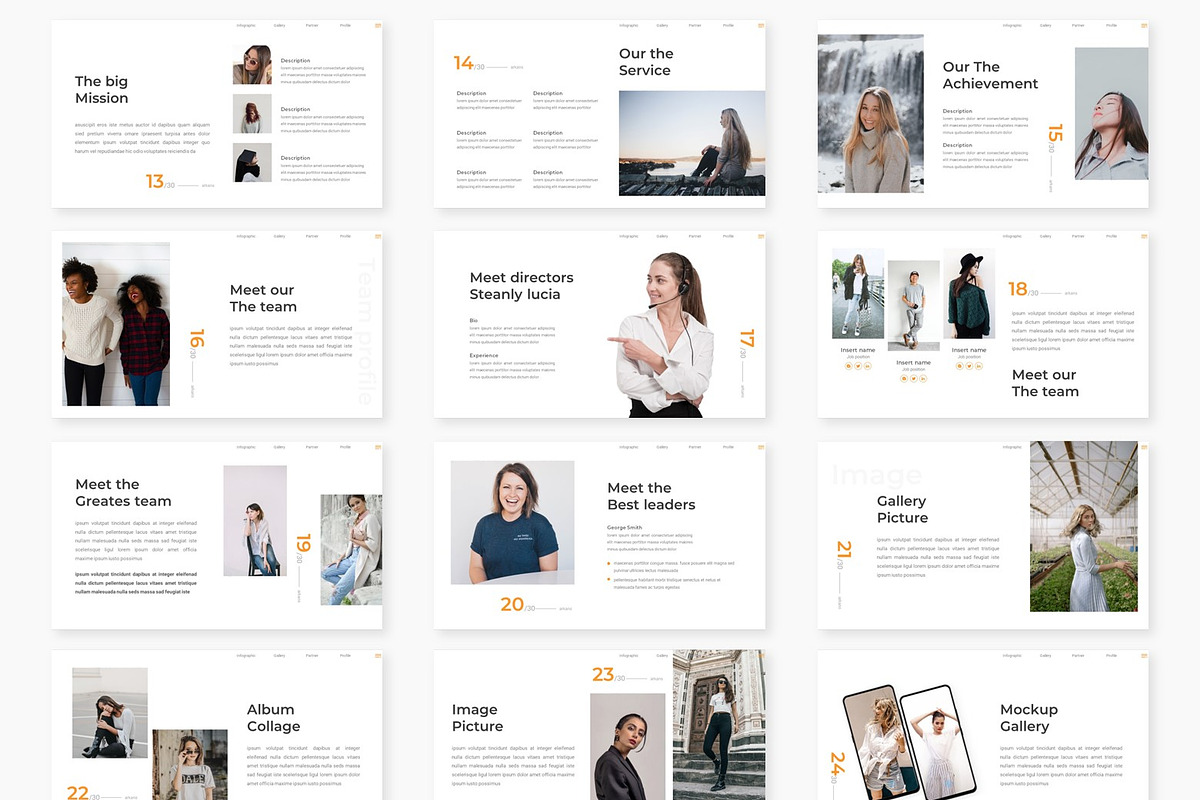Click the 'George Smith' name on leaders slide
Image resolution: width=1200 pixels, height=800 pixels.
click(x=624, y=527)
